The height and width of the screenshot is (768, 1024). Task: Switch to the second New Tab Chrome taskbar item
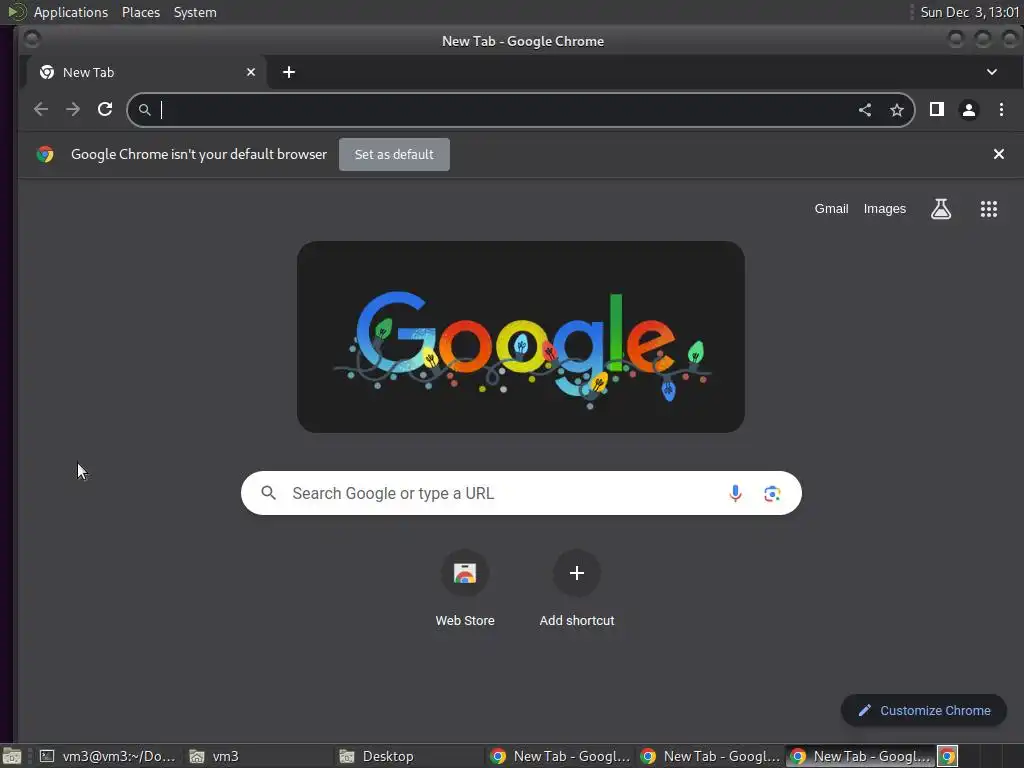710,756
